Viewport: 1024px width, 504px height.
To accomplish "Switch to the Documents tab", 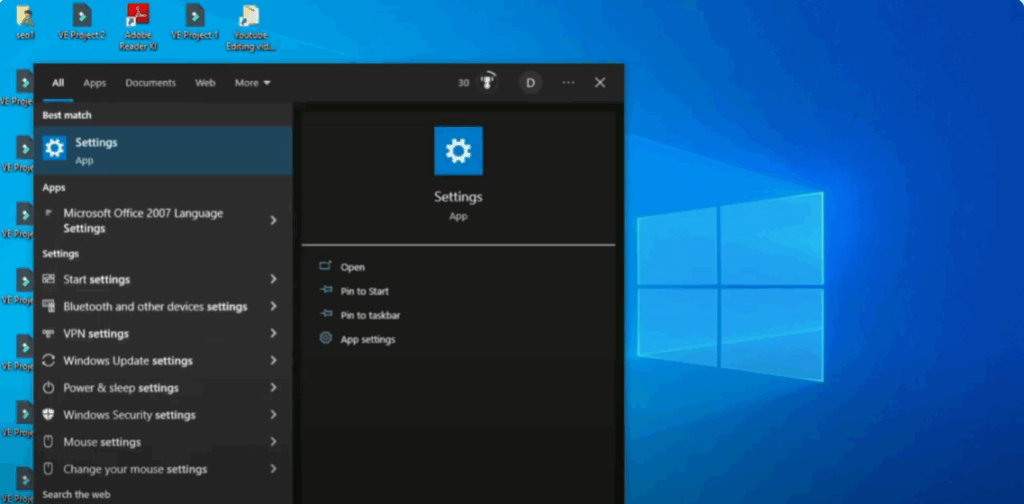I will pyautogui.click(x=150, y=83).
